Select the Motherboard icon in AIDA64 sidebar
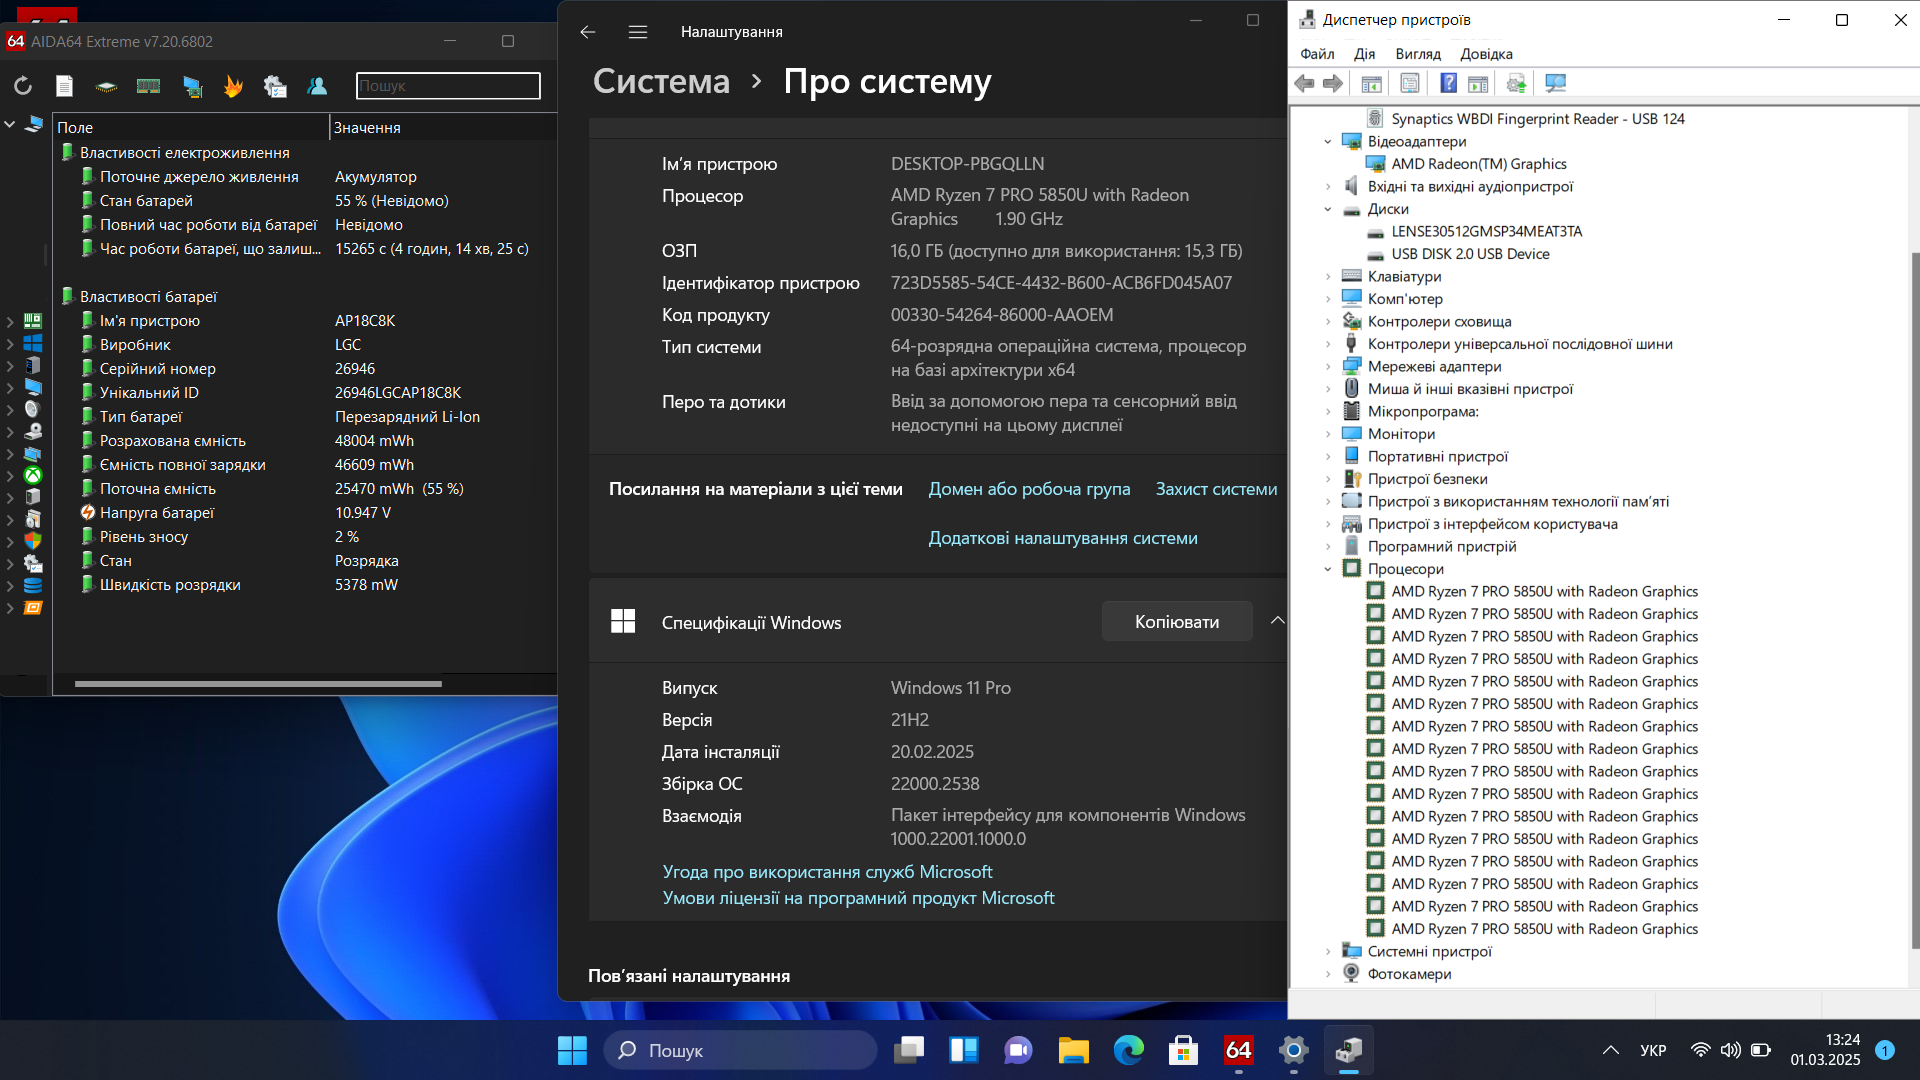 point(33,321)
